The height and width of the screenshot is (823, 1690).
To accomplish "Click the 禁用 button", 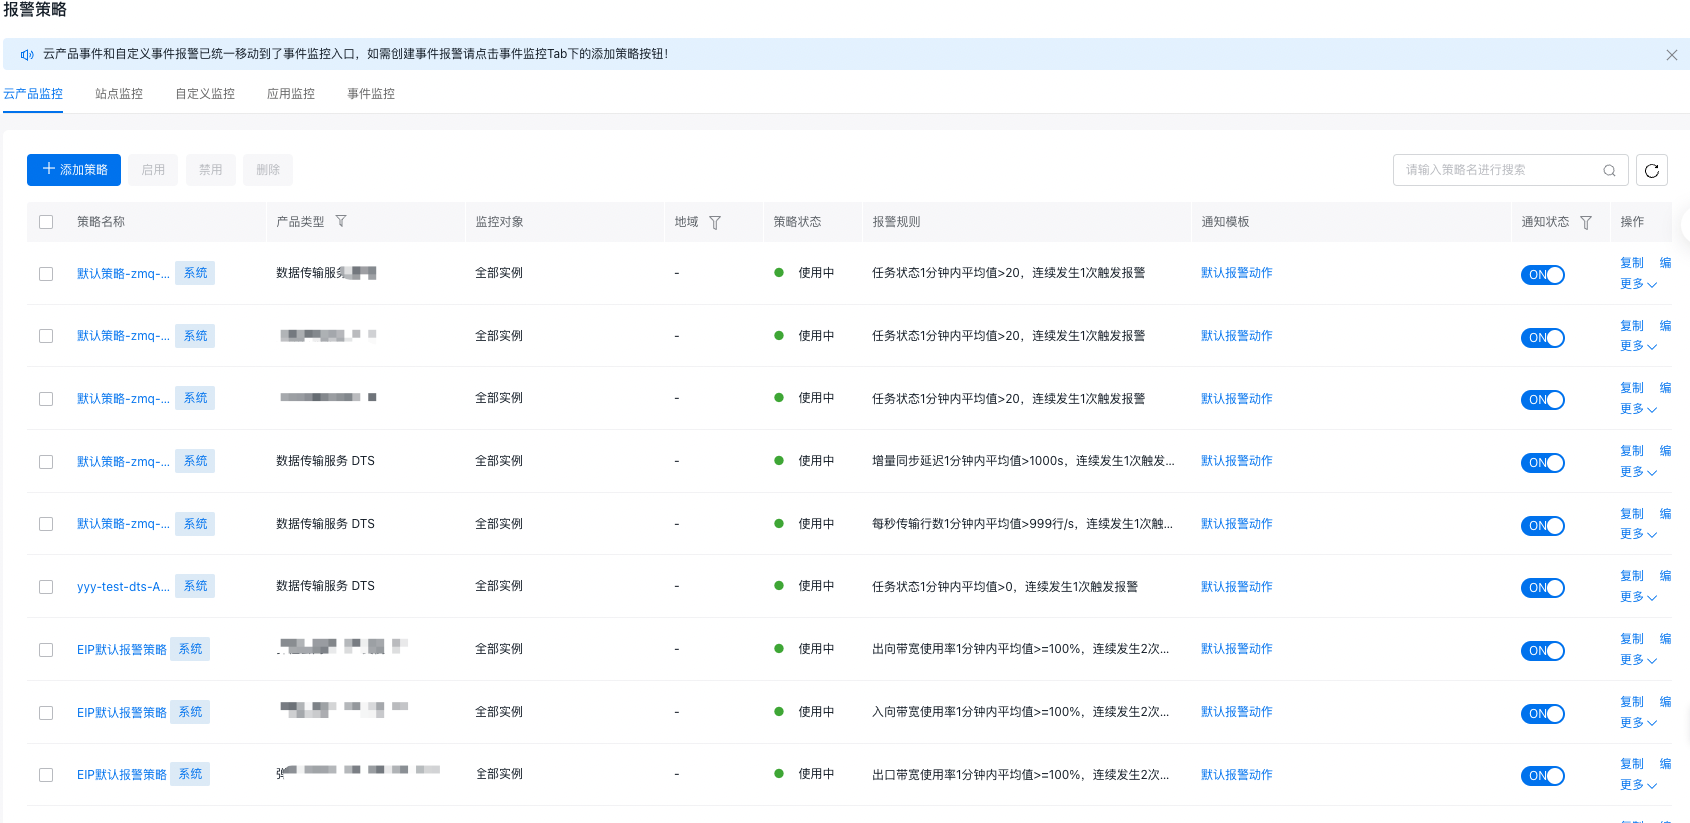I will coord(211,170).
